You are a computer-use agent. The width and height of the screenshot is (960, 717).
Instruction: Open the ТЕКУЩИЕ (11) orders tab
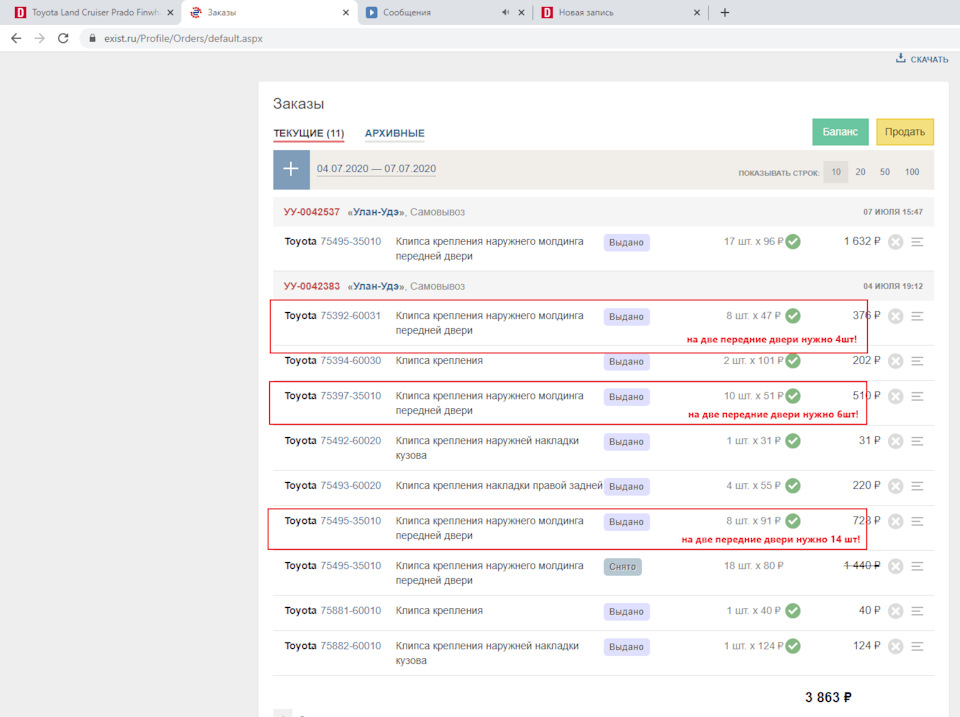[309, 133]
